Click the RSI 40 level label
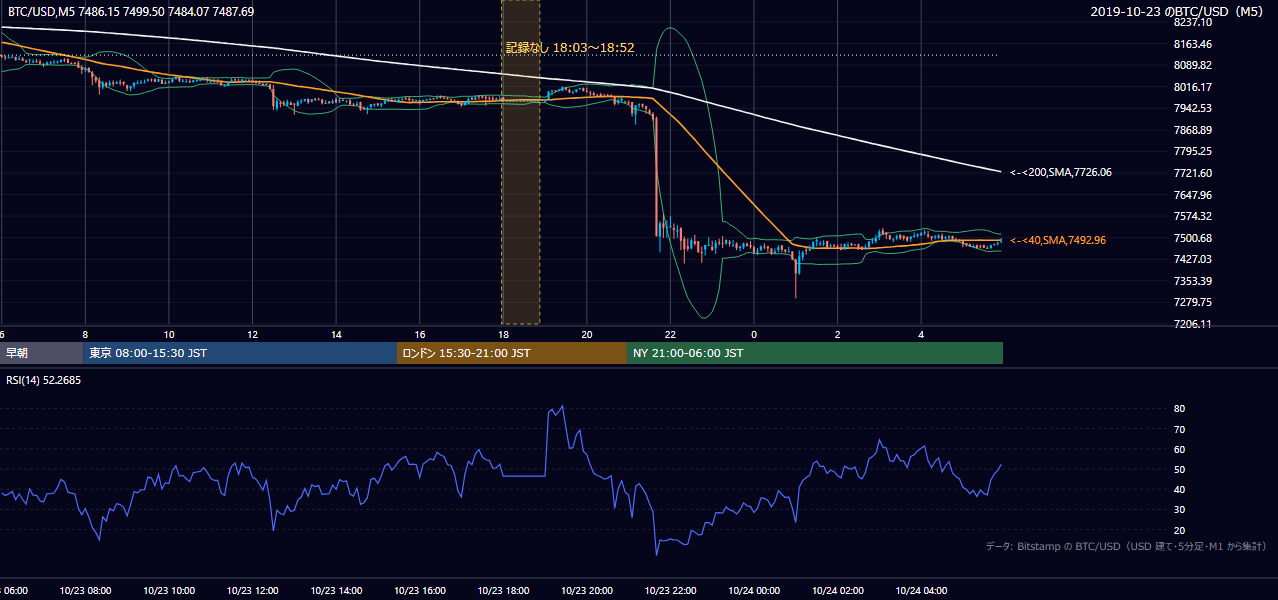The height and width of the screenshot is (600, 1278). pyautogui.click(x=1179, y=489)
